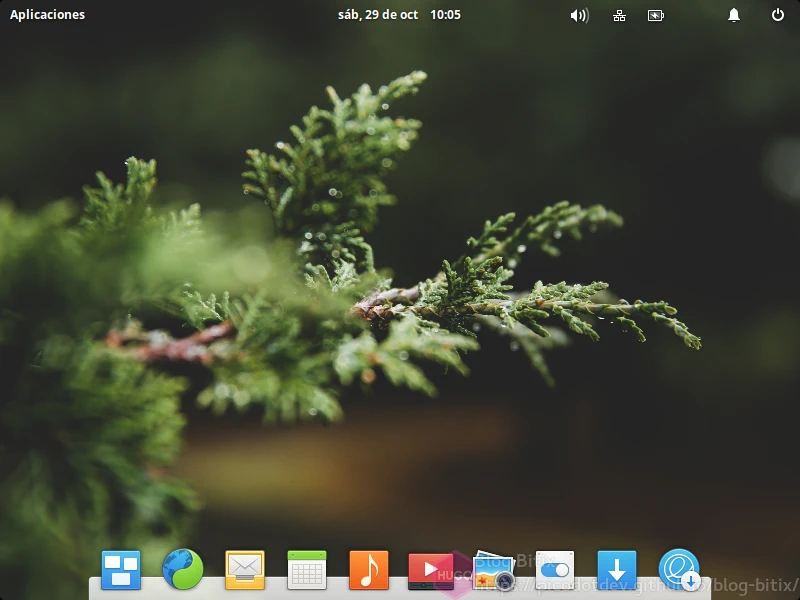Launch the Calendar app from the dock
The width and height of the screenshot is (800, 600).
(307, 570)
